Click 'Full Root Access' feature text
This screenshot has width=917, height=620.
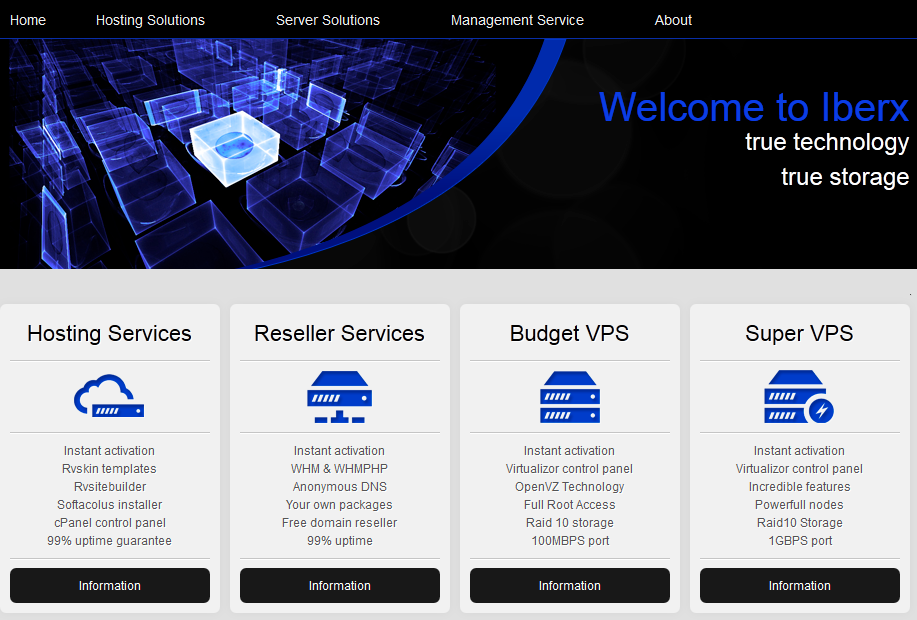pyautogui.click(x=570, y=505)
